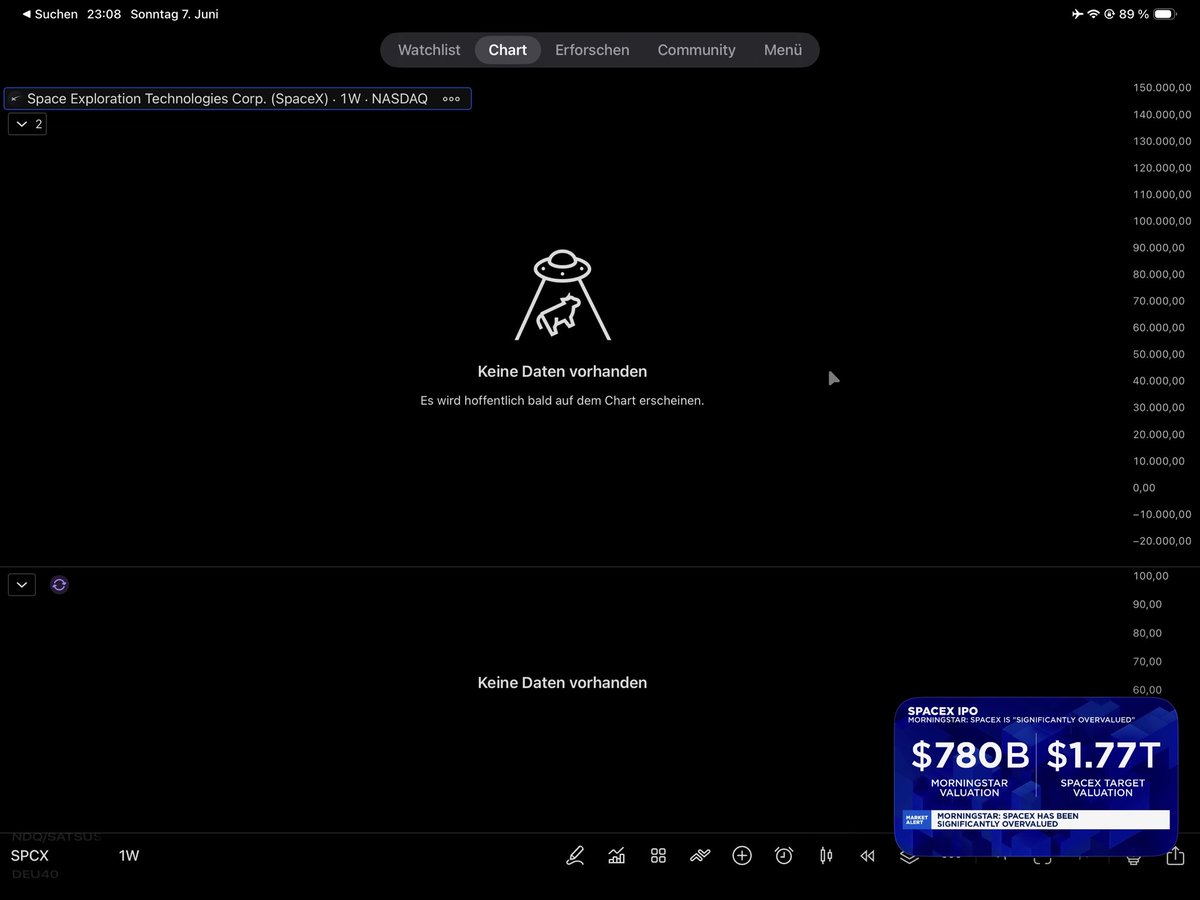Tap the 70,00 lower pane scale value
Screen dimensions: 1200x900
pyautogui.click(x=1147, y=661)
